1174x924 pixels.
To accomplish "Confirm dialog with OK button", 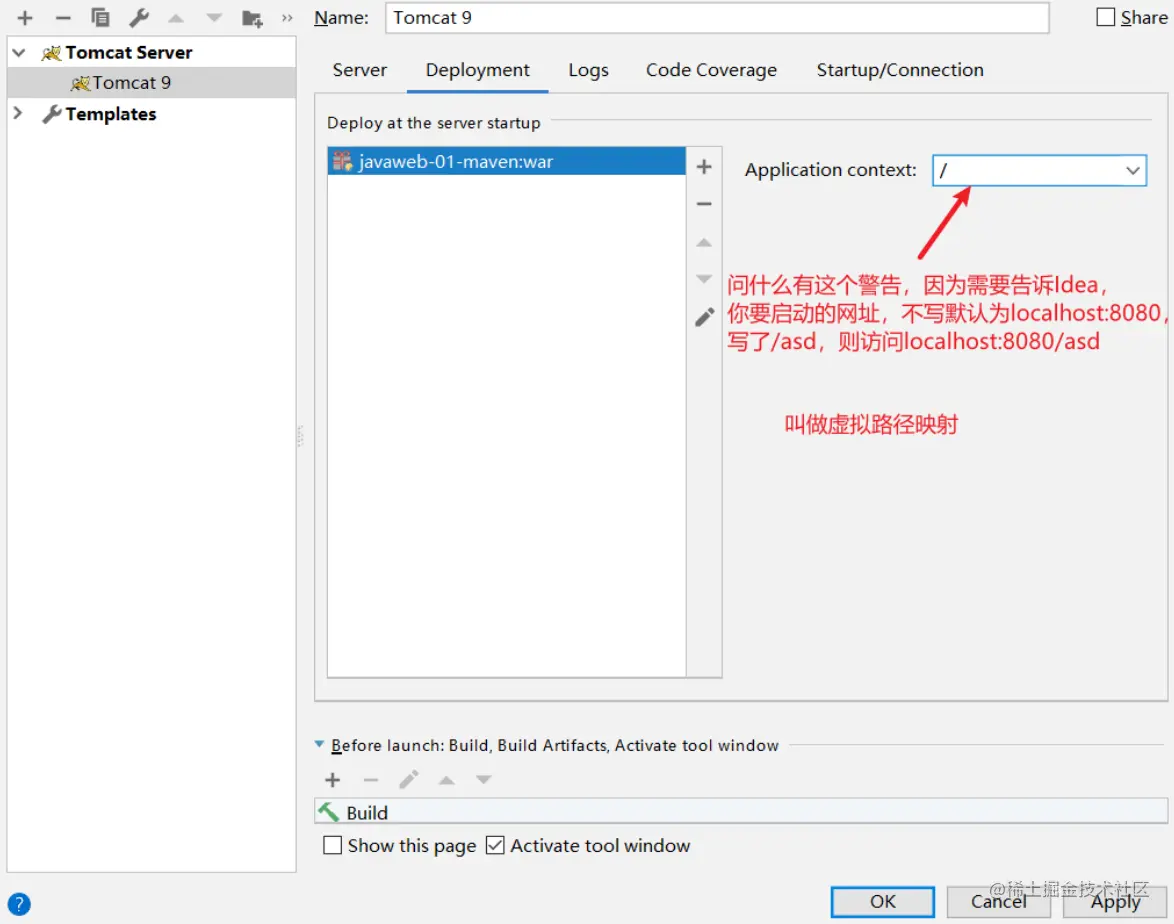I will pos(883,902).
